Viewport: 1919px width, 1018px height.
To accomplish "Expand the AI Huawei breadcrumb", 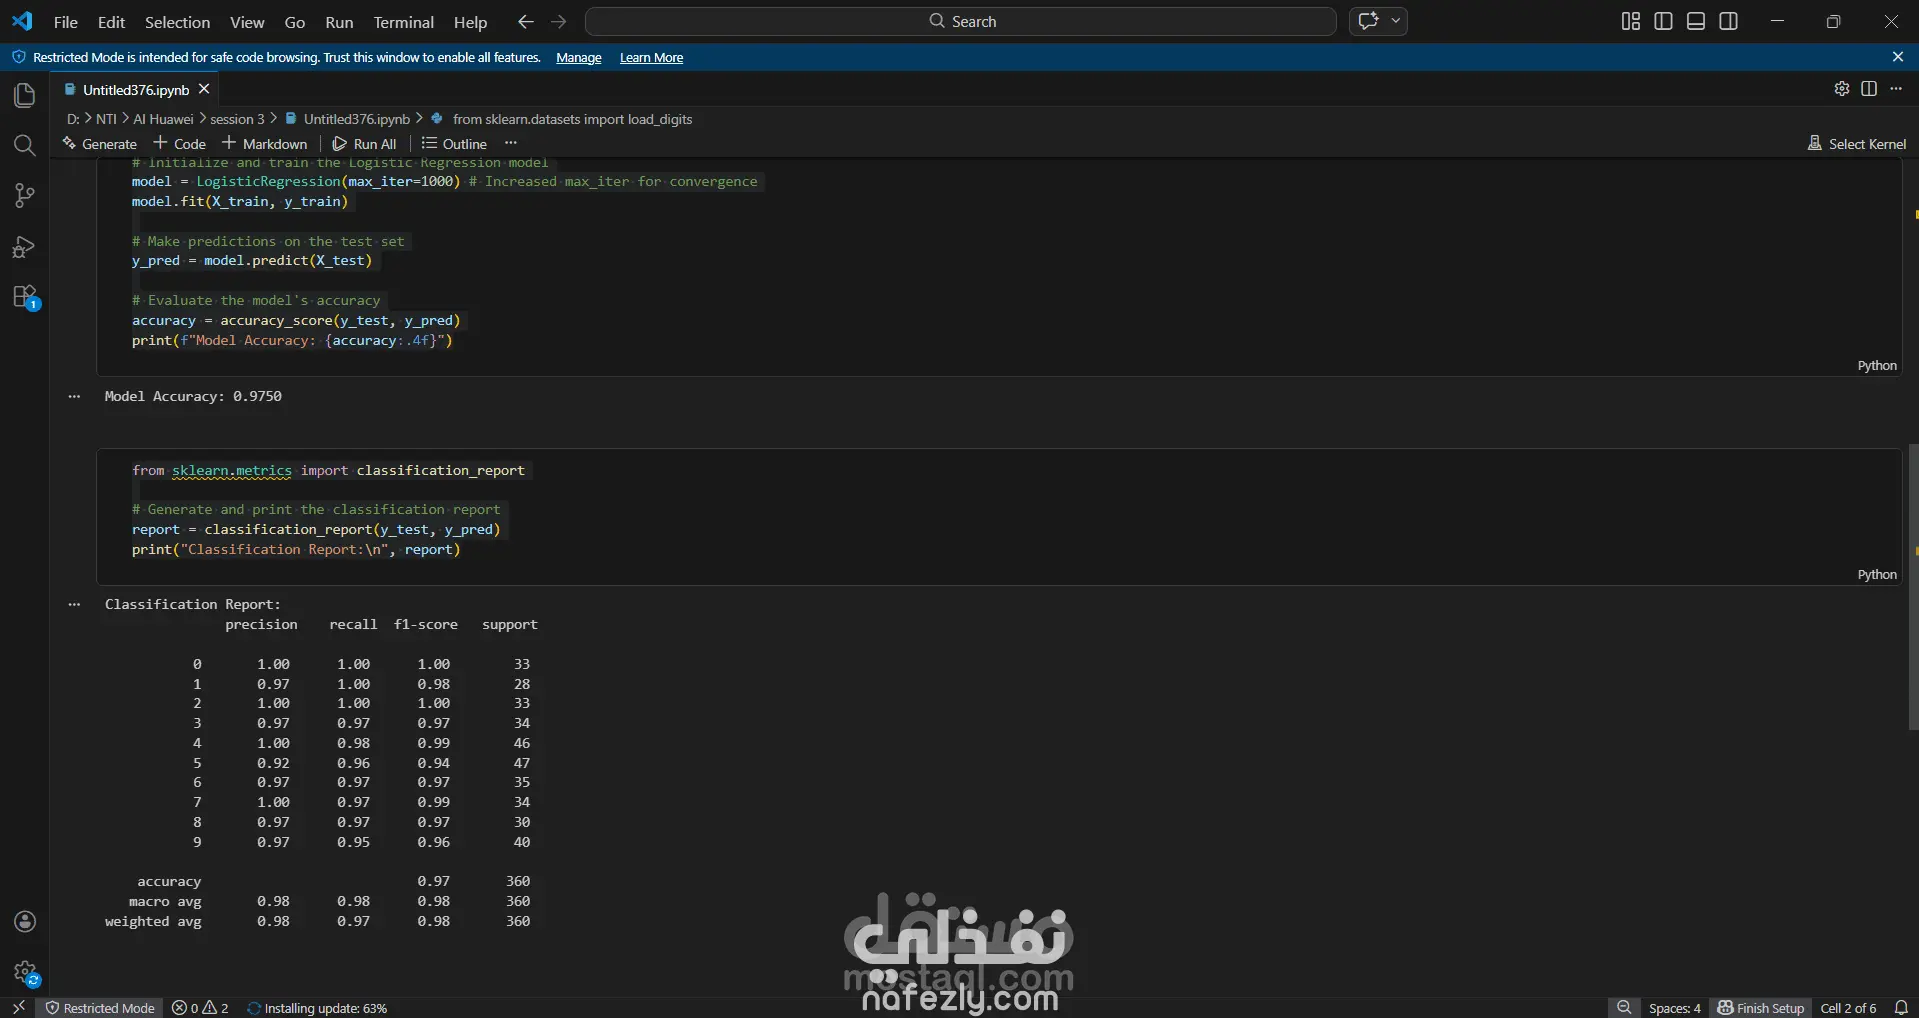I will click(x=163, y=118).
